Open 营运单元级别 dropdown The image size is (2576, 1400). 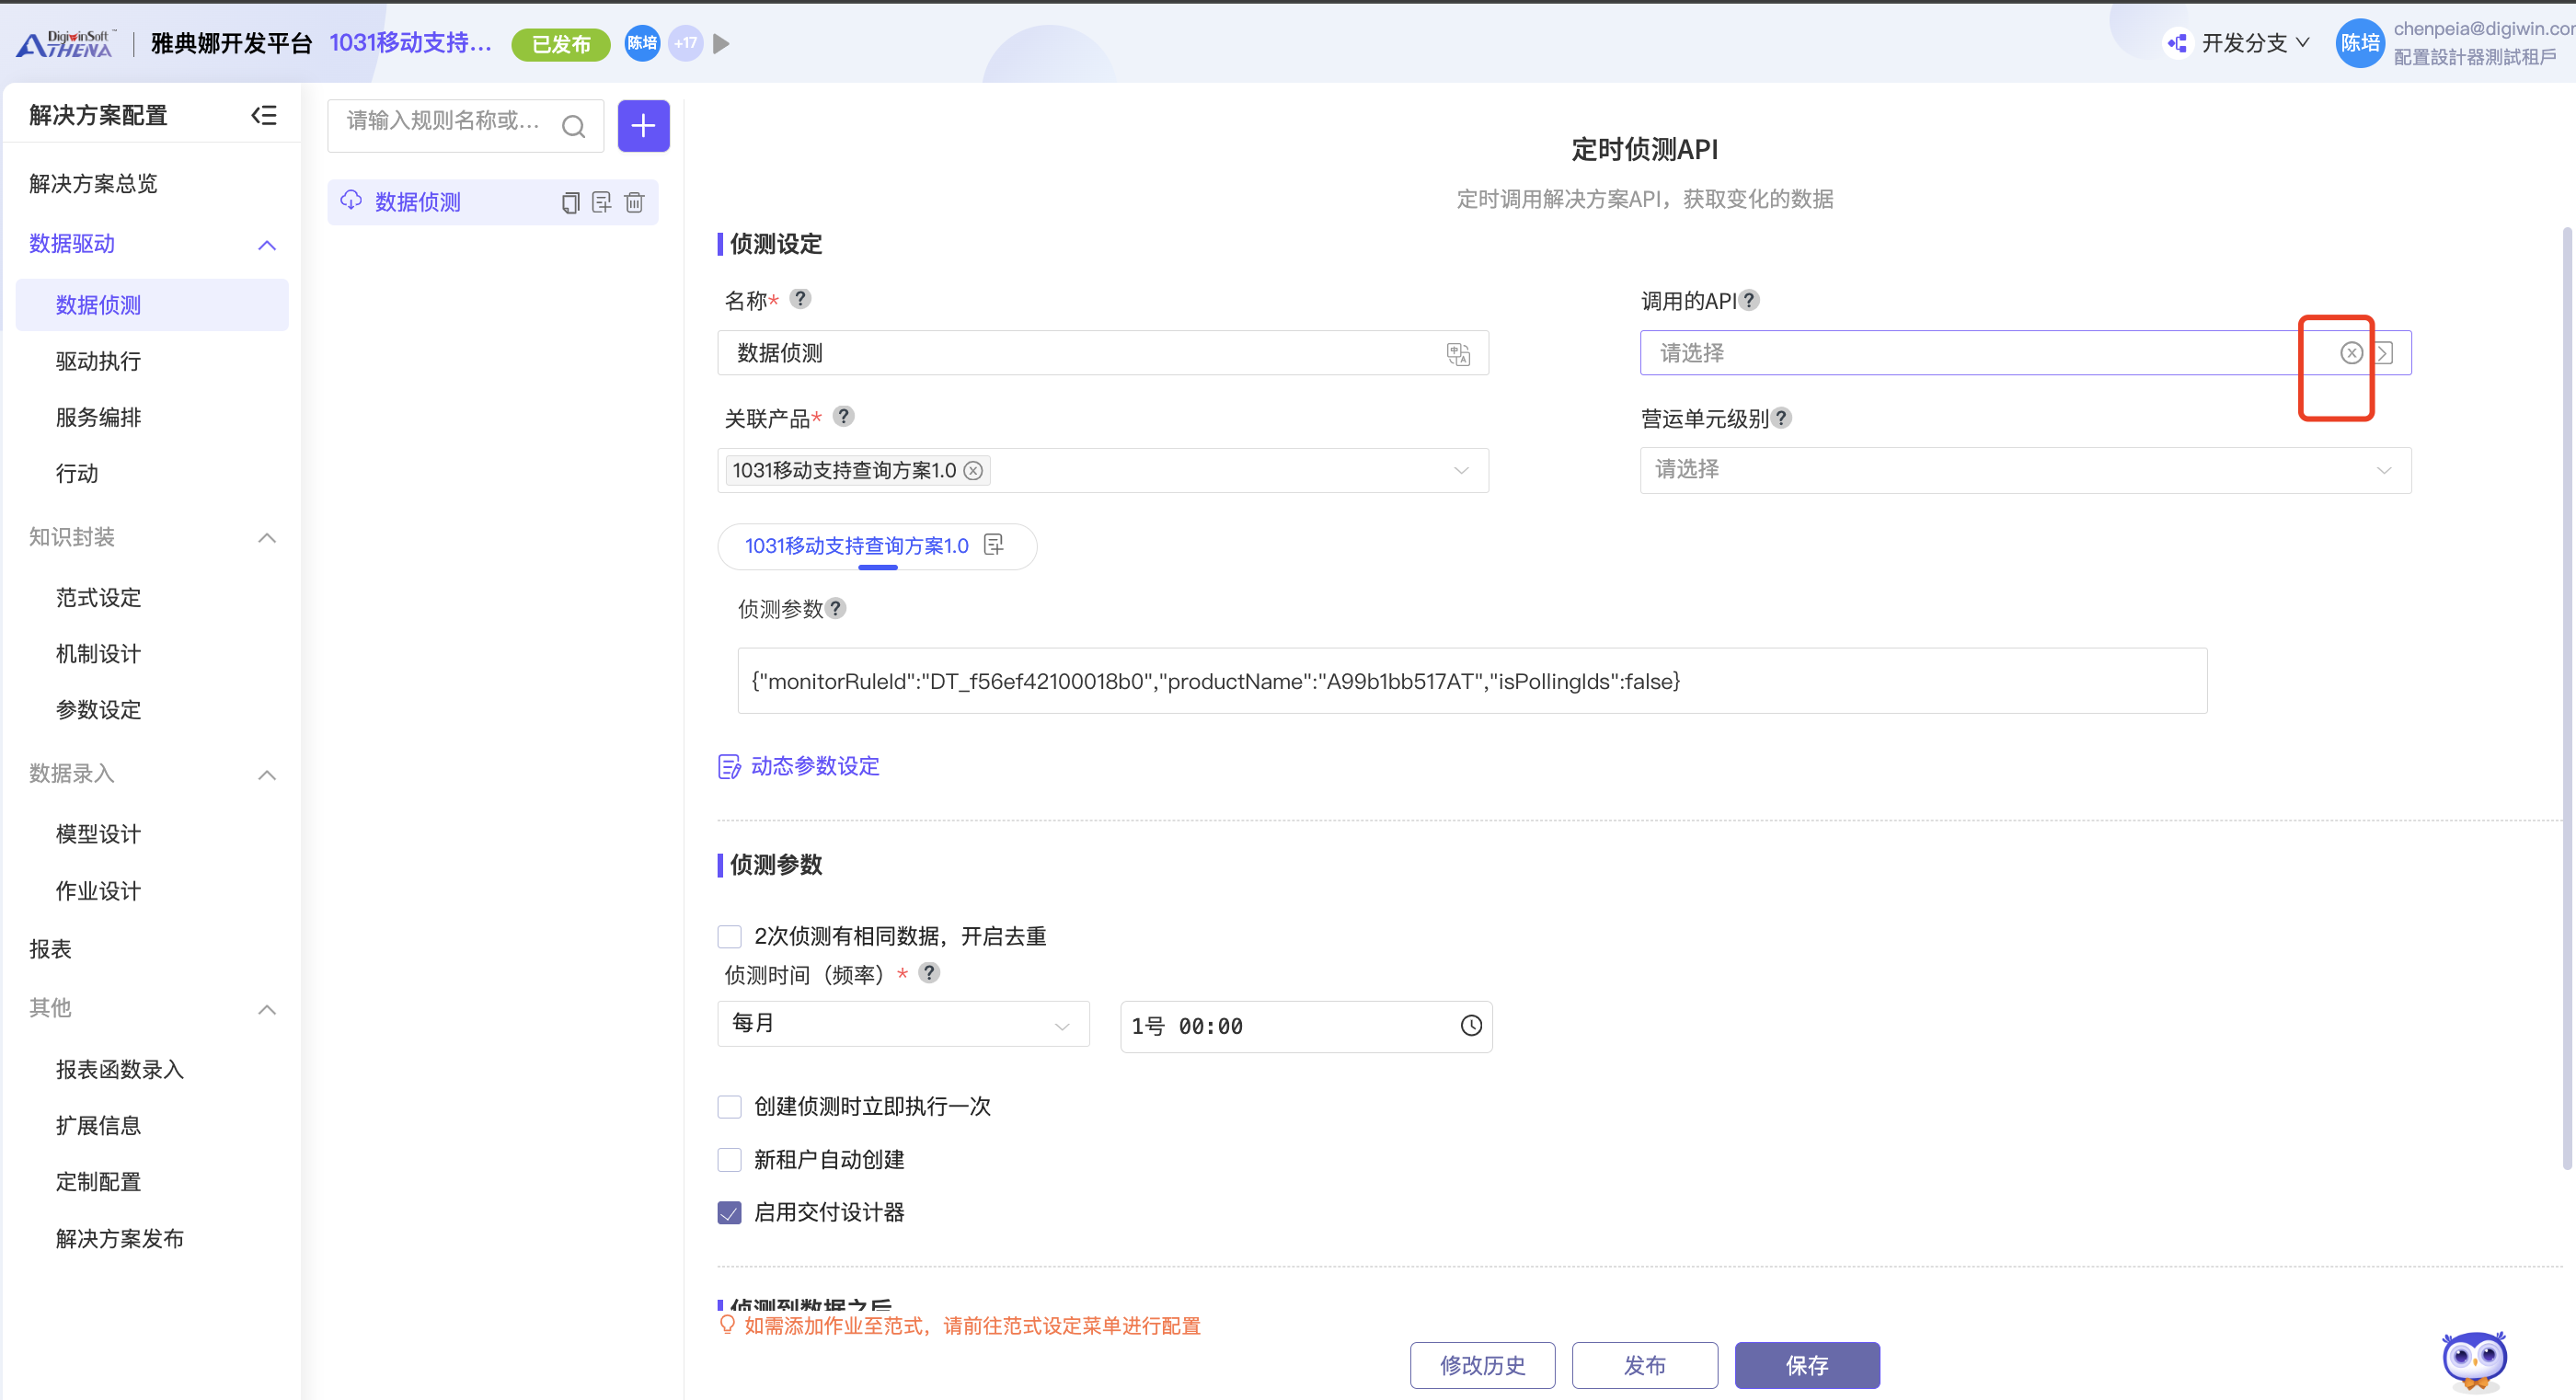point(2024,470)
